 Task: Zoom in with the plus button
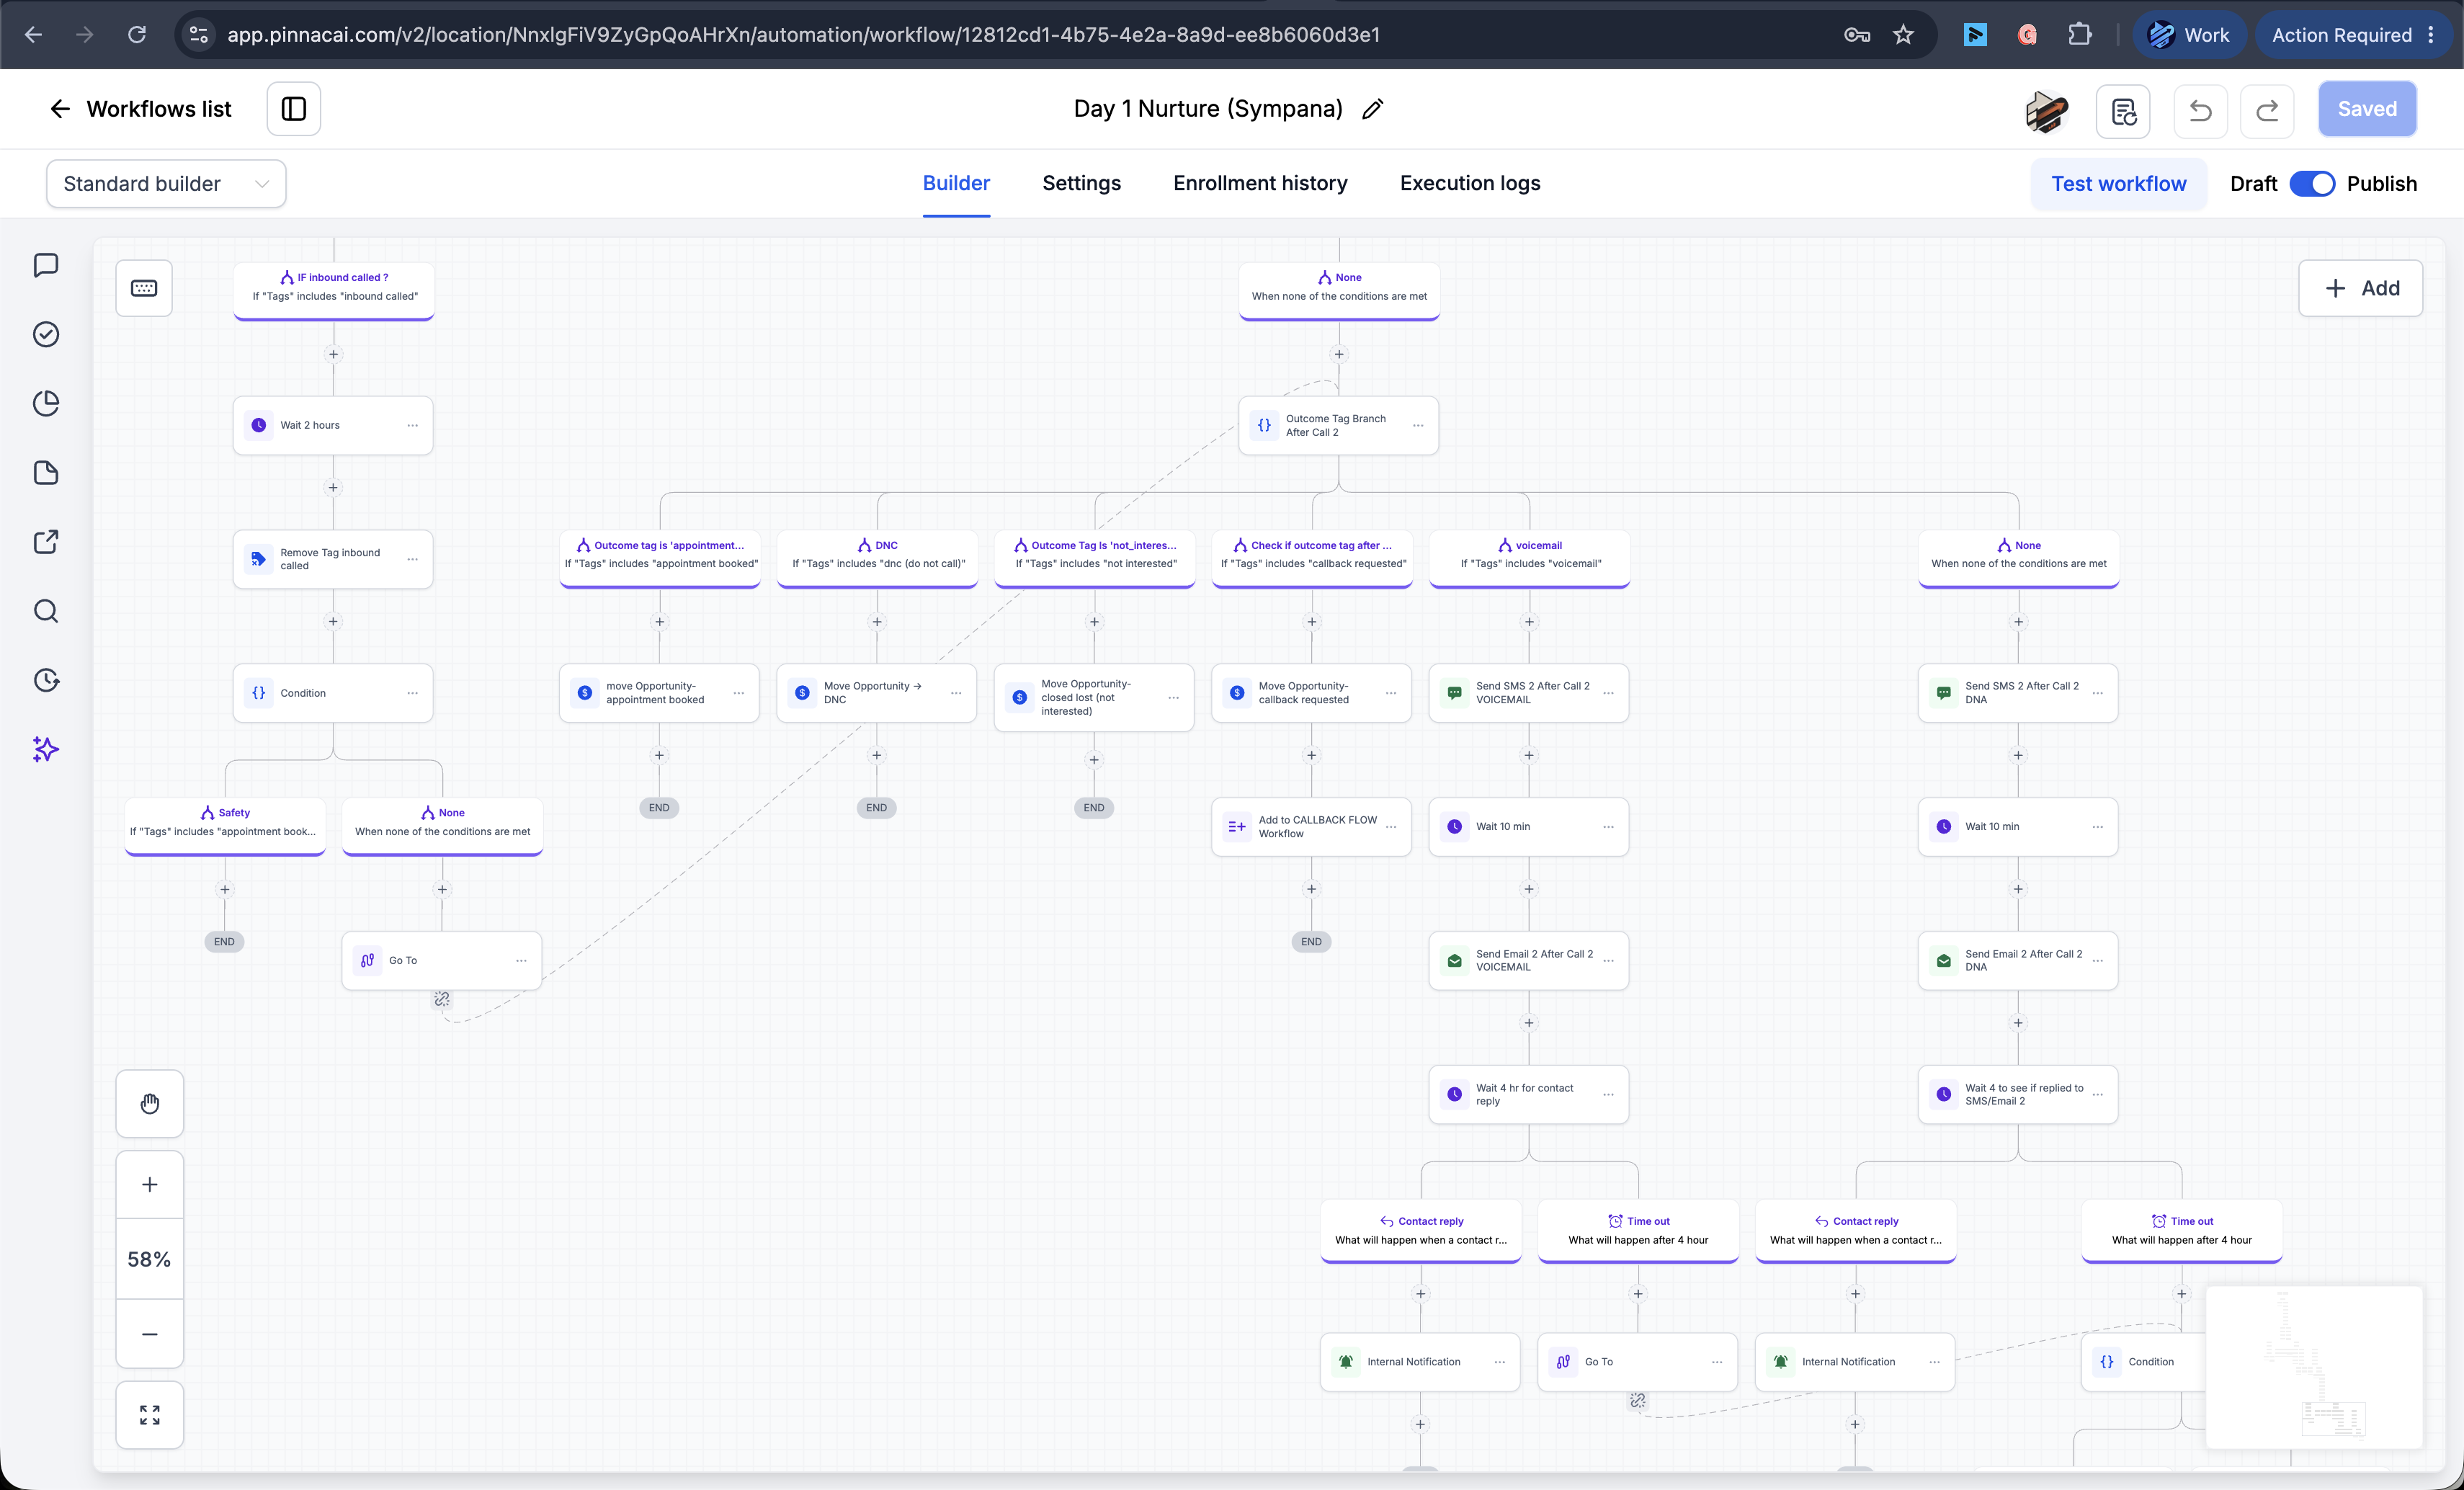(x=150, y=1185)
